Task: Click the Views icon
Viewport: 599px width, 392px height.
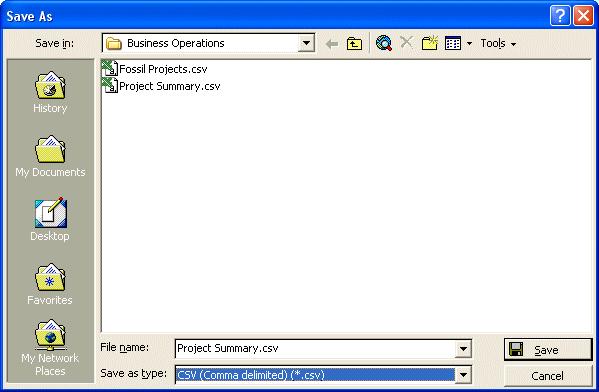Action: pyautogui.click(x=453, y=43)
